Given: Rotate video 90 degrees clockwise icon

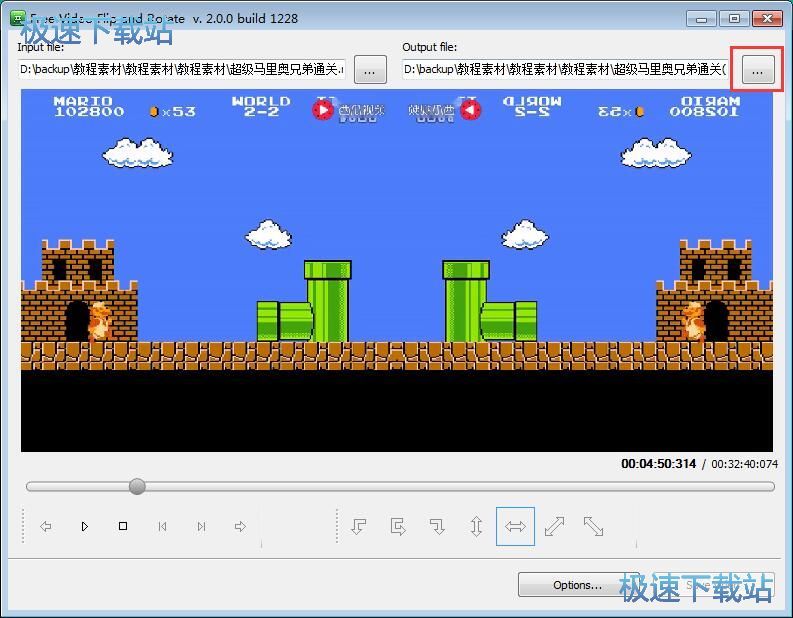Looking at the screenshot, I should coord(437,526).
